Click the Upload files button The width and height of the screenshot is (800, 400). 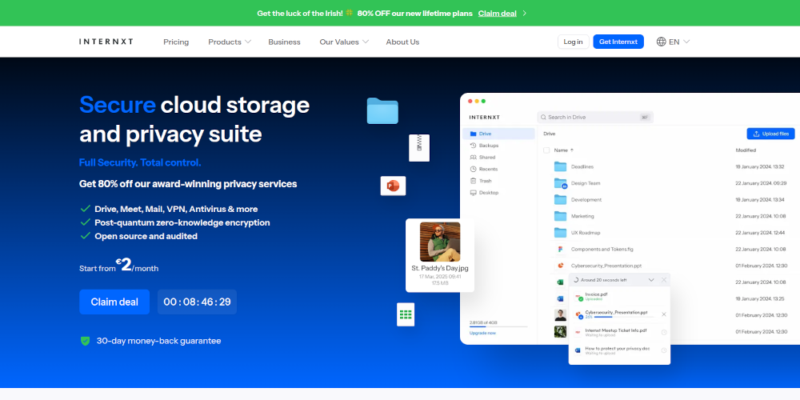pos(771,134)
